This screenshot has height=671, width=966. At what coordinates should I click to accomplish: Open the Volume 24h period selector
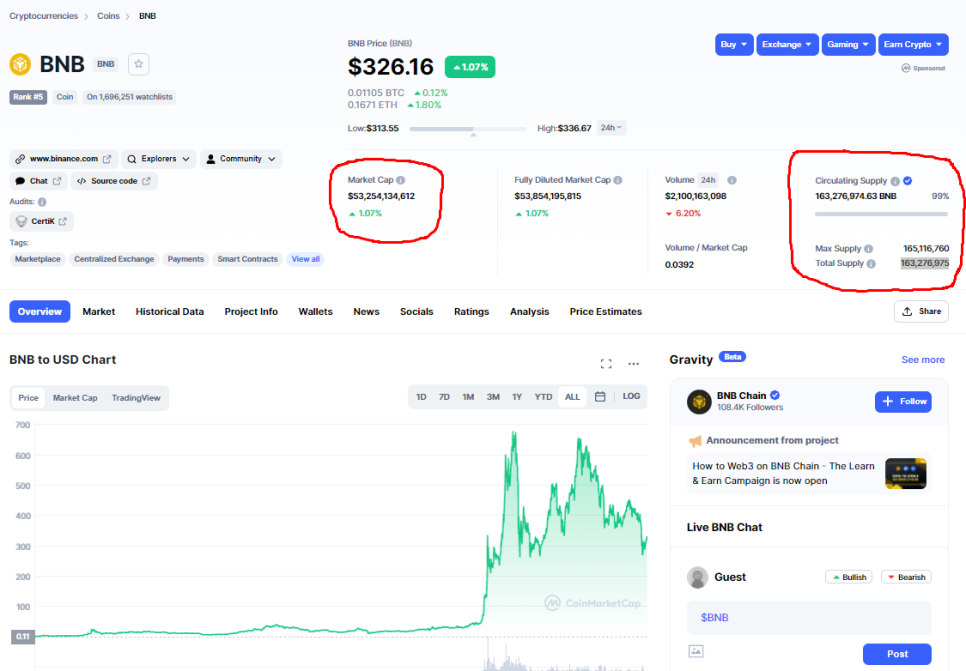708,180
